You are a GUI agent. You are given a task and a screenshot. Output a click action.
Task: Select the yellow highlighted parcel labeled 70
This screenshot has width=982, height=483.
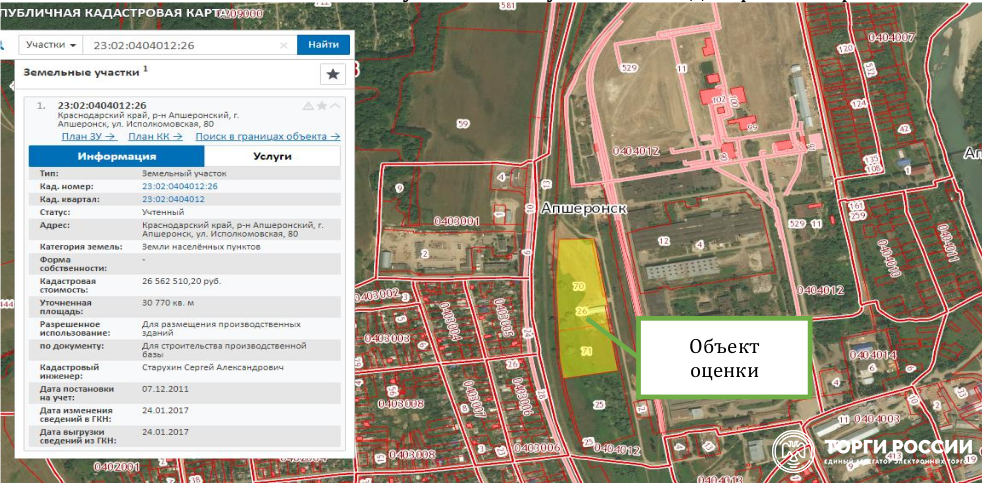pyautogui.click(x=579, y=286)
